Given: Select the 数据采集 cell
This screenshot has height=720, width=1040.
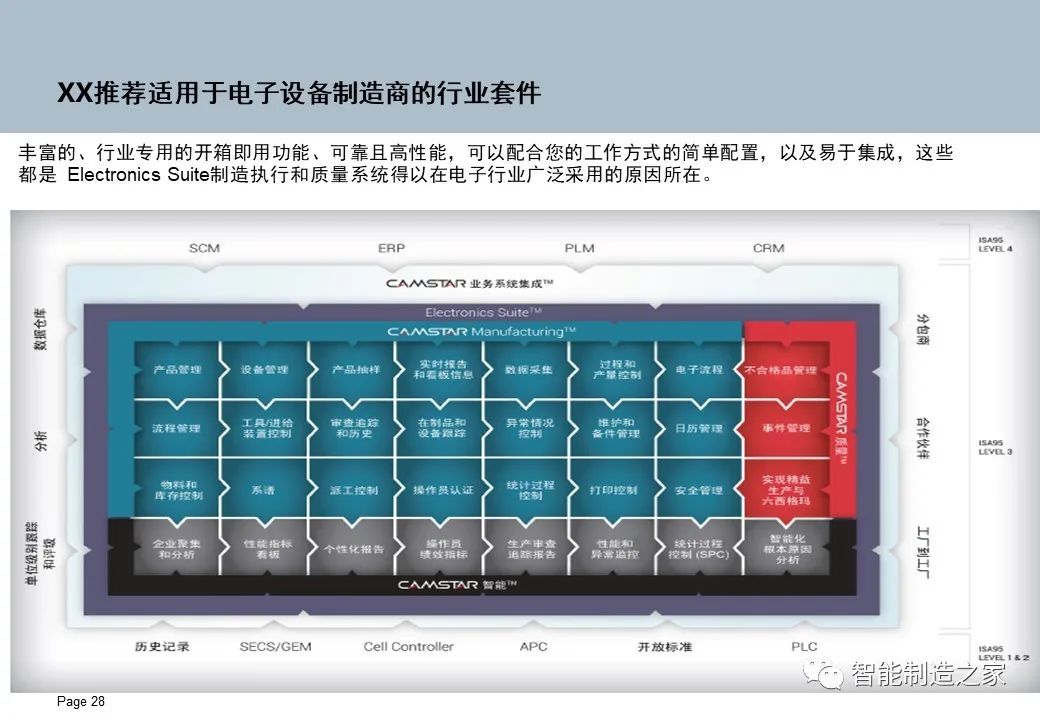Looking at the screenshot, I should (527, 370).
